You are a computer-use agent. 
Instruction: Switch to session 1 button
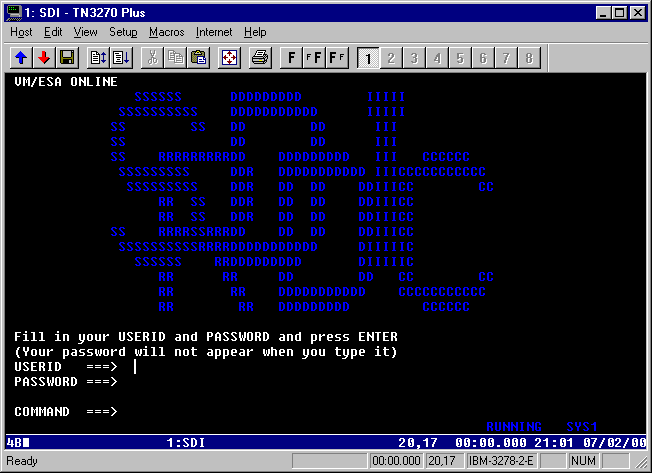click(x=368, y=57)
